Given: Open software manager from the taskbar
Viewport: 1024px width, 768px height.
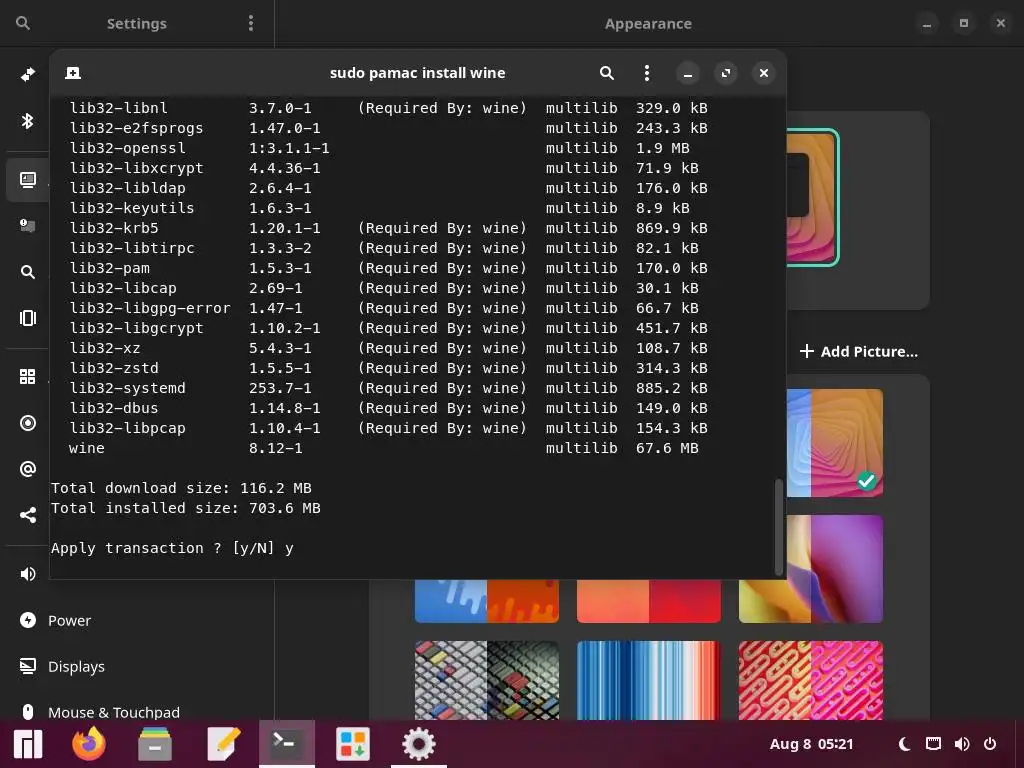Looking at the screenshot, I should pyautogui.click(x=353, y=744).
